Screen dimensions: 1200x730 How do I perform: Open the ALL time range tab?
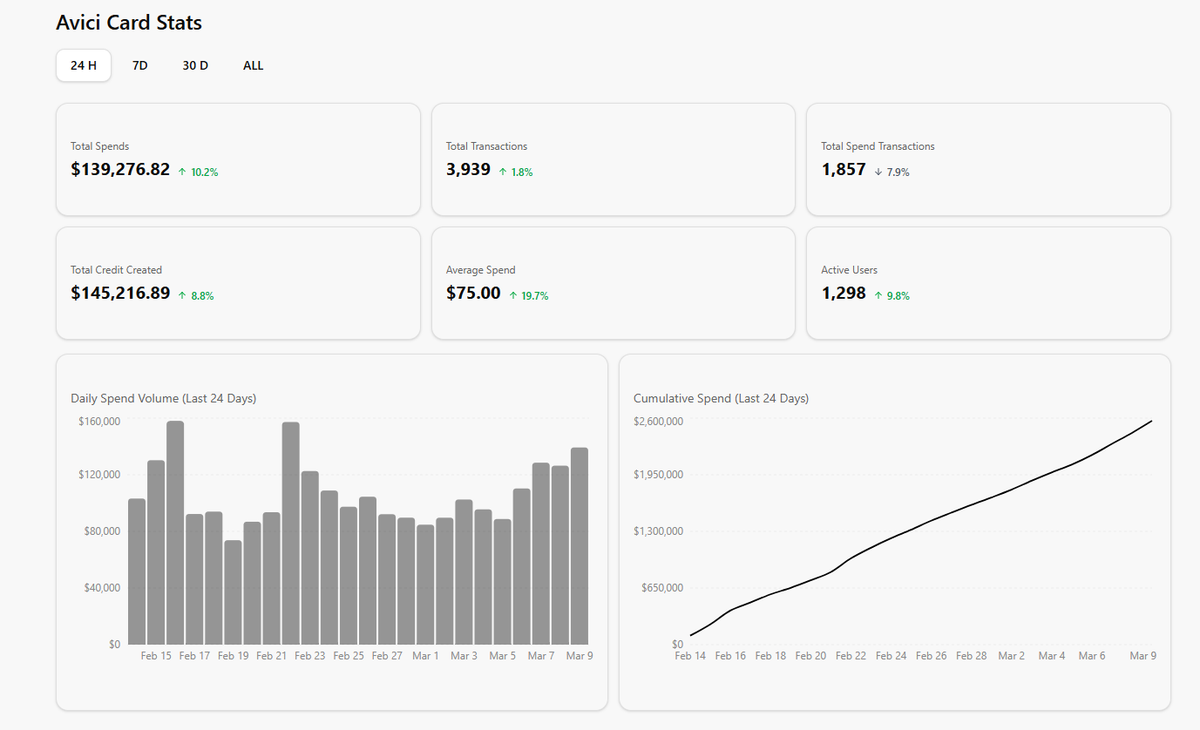tap(253, 66)
